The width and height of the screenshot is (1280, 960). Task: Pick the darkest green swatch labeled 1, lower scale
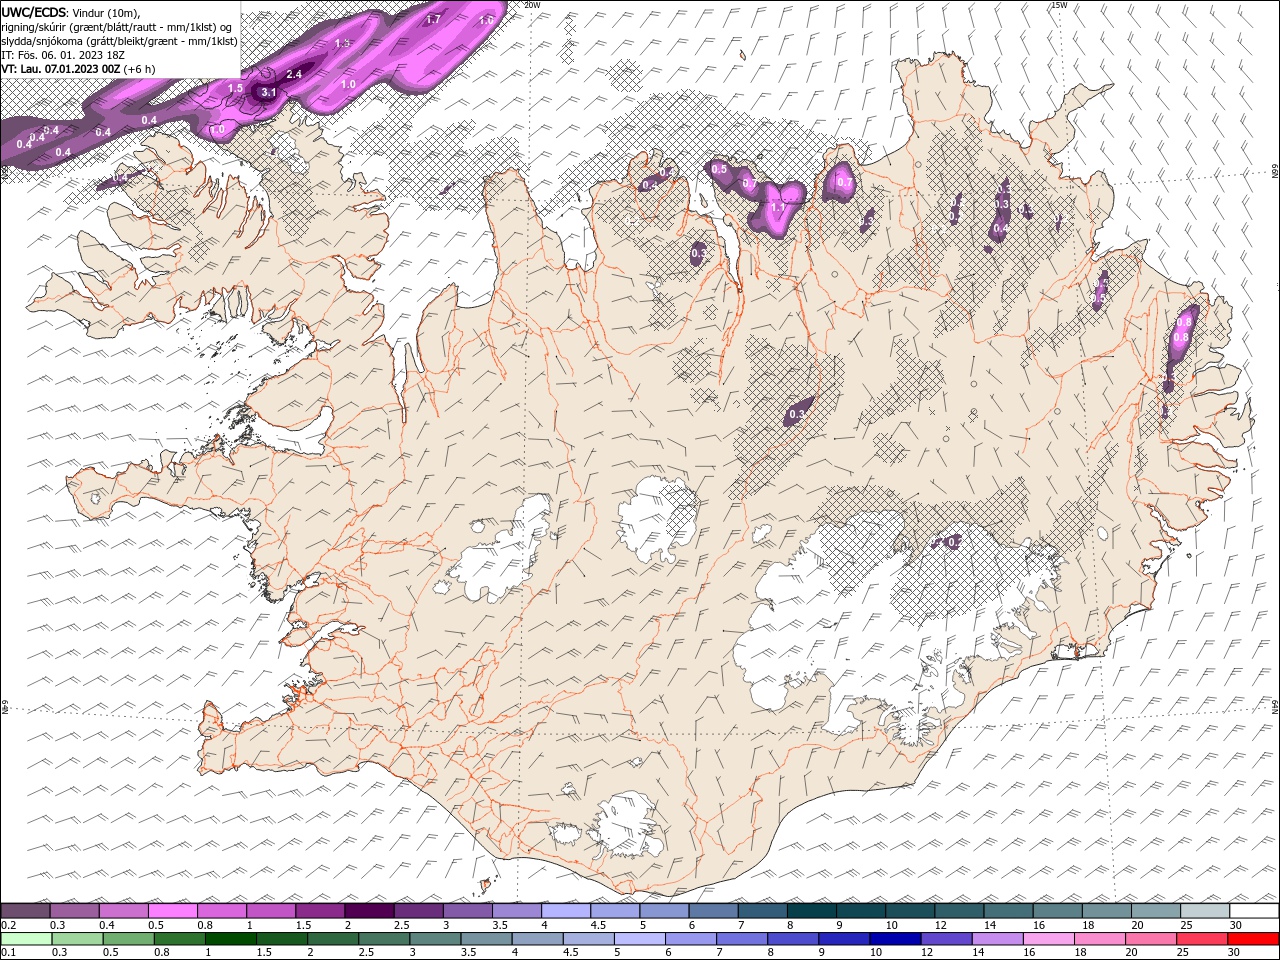click(x=230, y=939)
